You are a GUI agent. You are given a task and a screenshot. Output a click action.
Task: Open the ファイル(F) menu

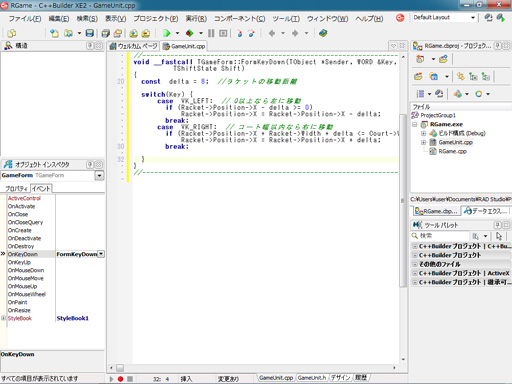pyautogui.click(x=25, y=19)
